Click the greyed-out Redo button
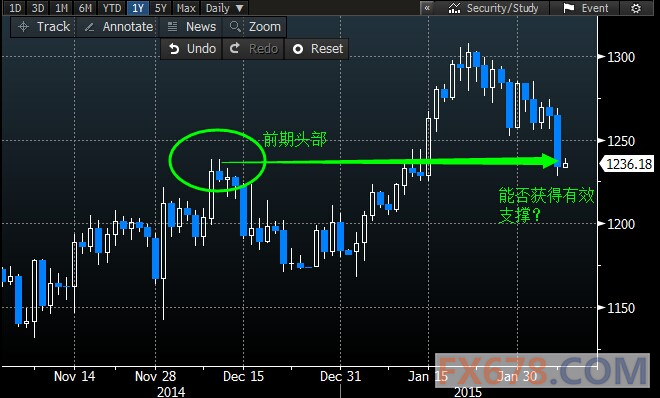660x398 pixels. tap(254, 49)
